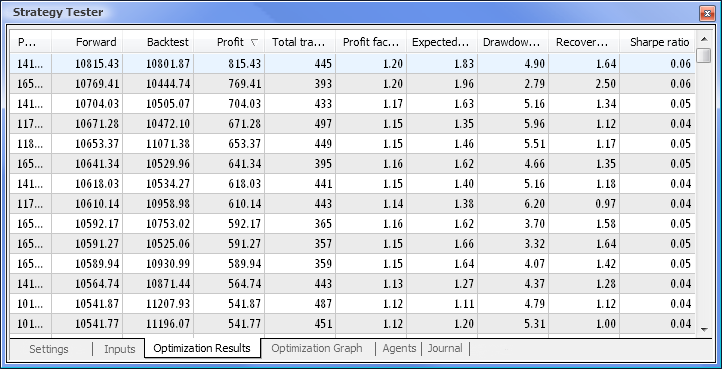Switch to the Agents tab
The height and width of the screenshot is (369, 722).
coord(399,348)
